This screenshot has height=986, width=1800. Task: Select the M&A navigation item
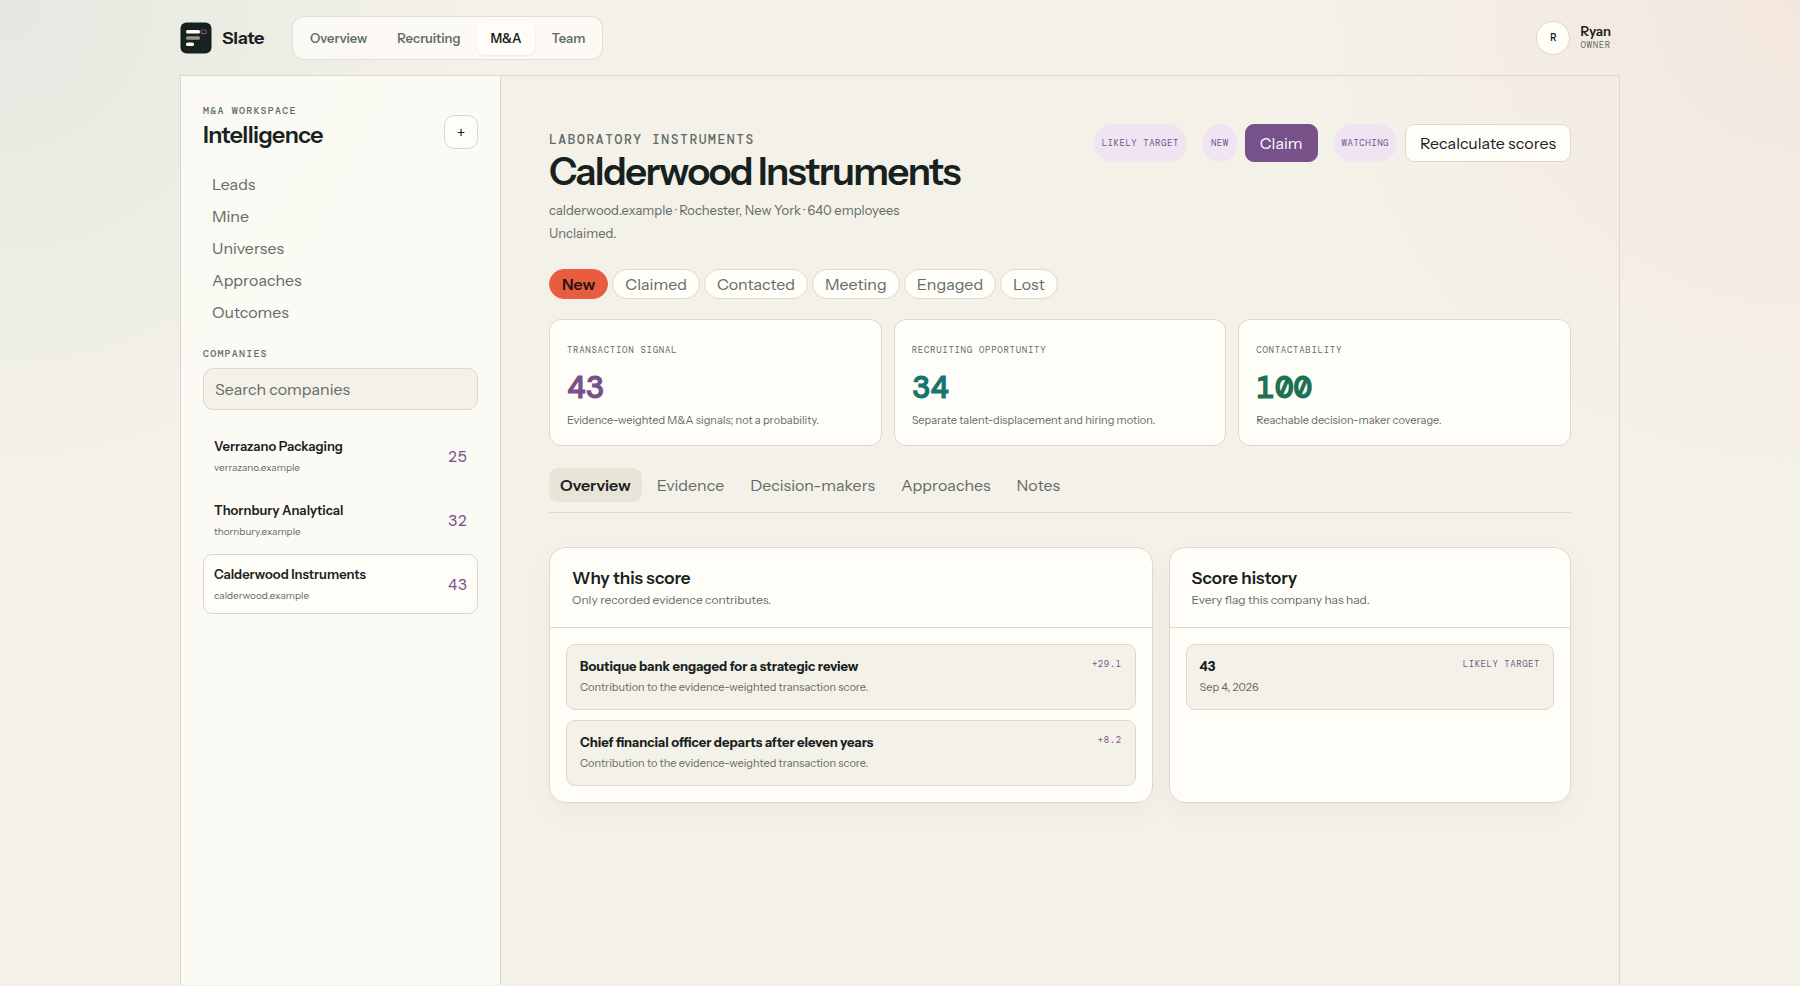(506, 38)
